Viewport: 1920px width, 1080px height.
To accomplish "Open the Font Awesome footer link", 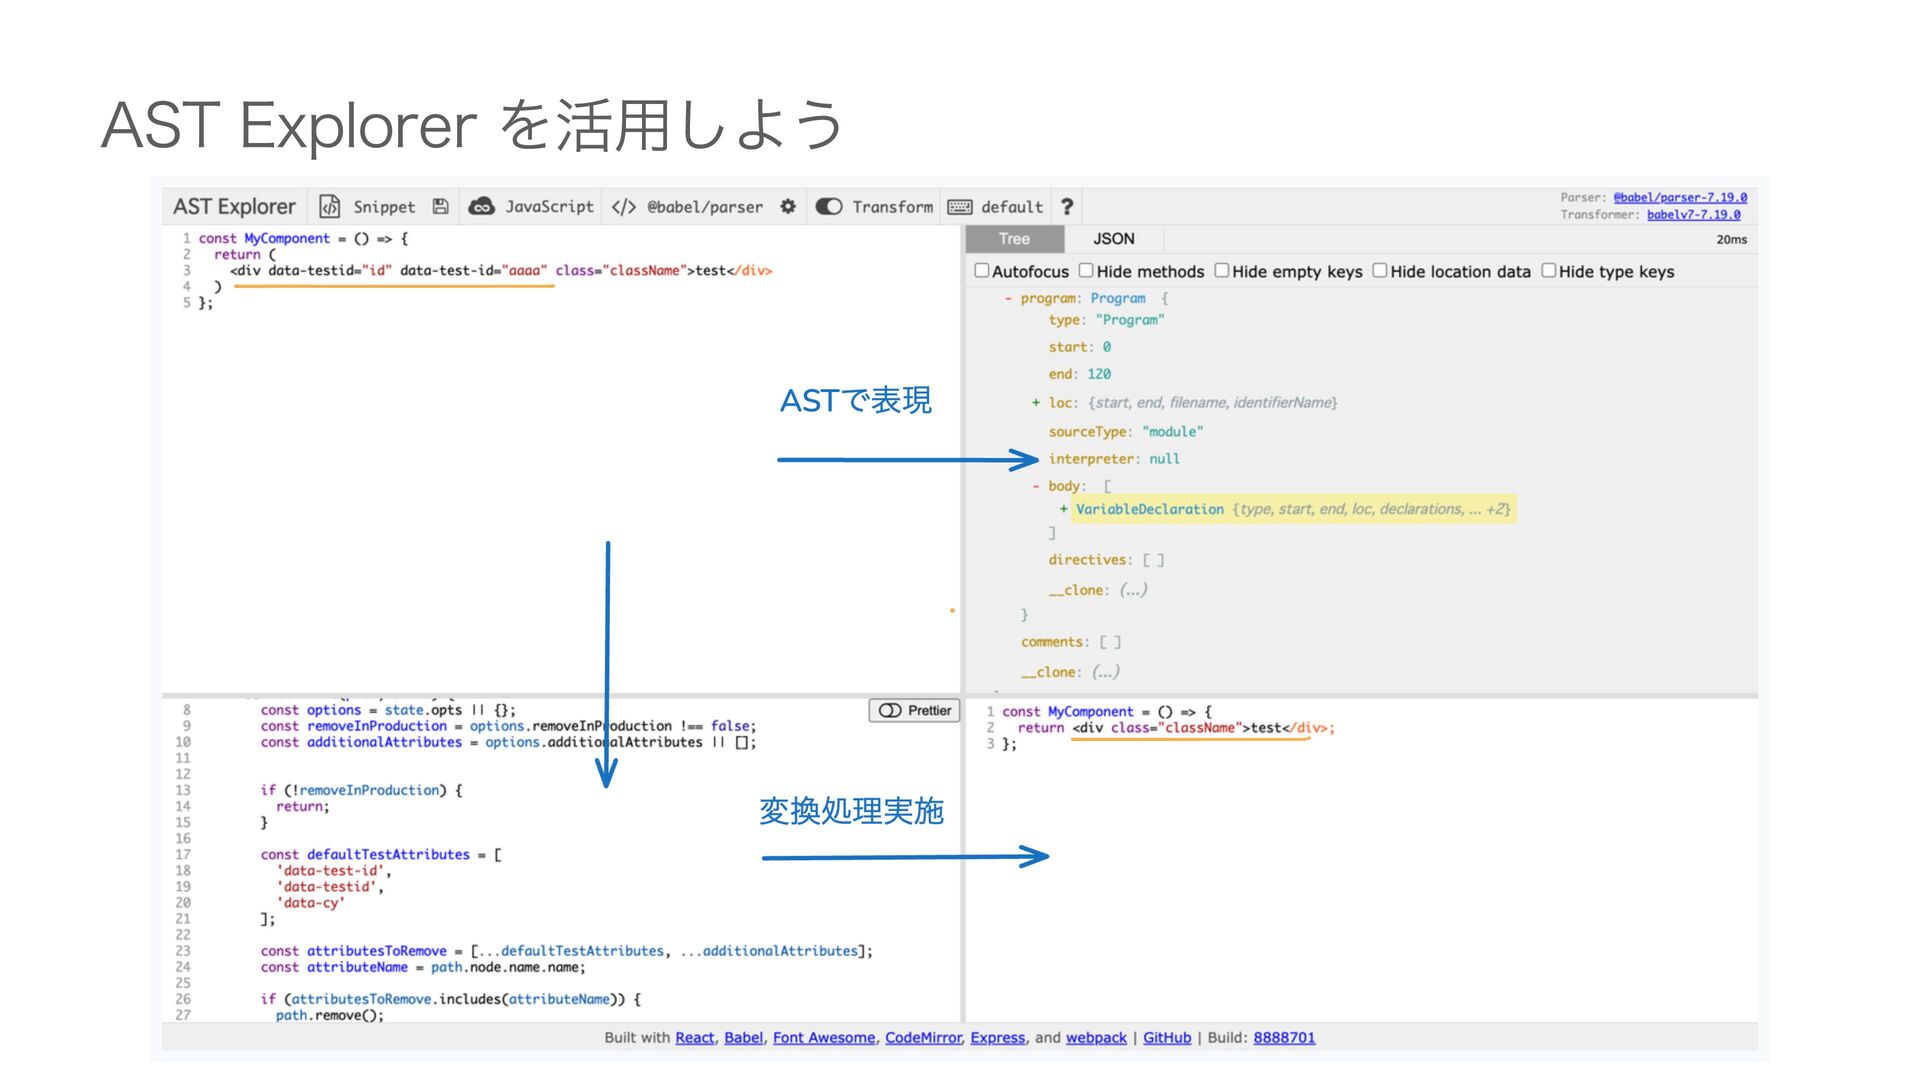I will (824, 1038).
